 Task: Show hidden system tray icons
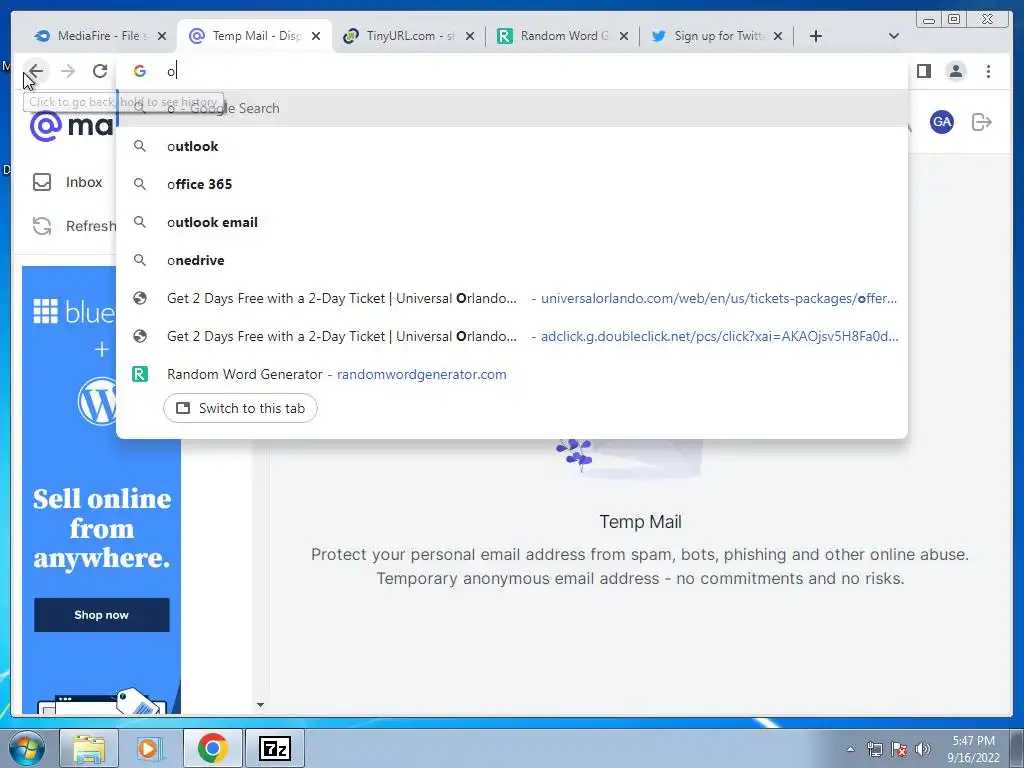[850, 749]
